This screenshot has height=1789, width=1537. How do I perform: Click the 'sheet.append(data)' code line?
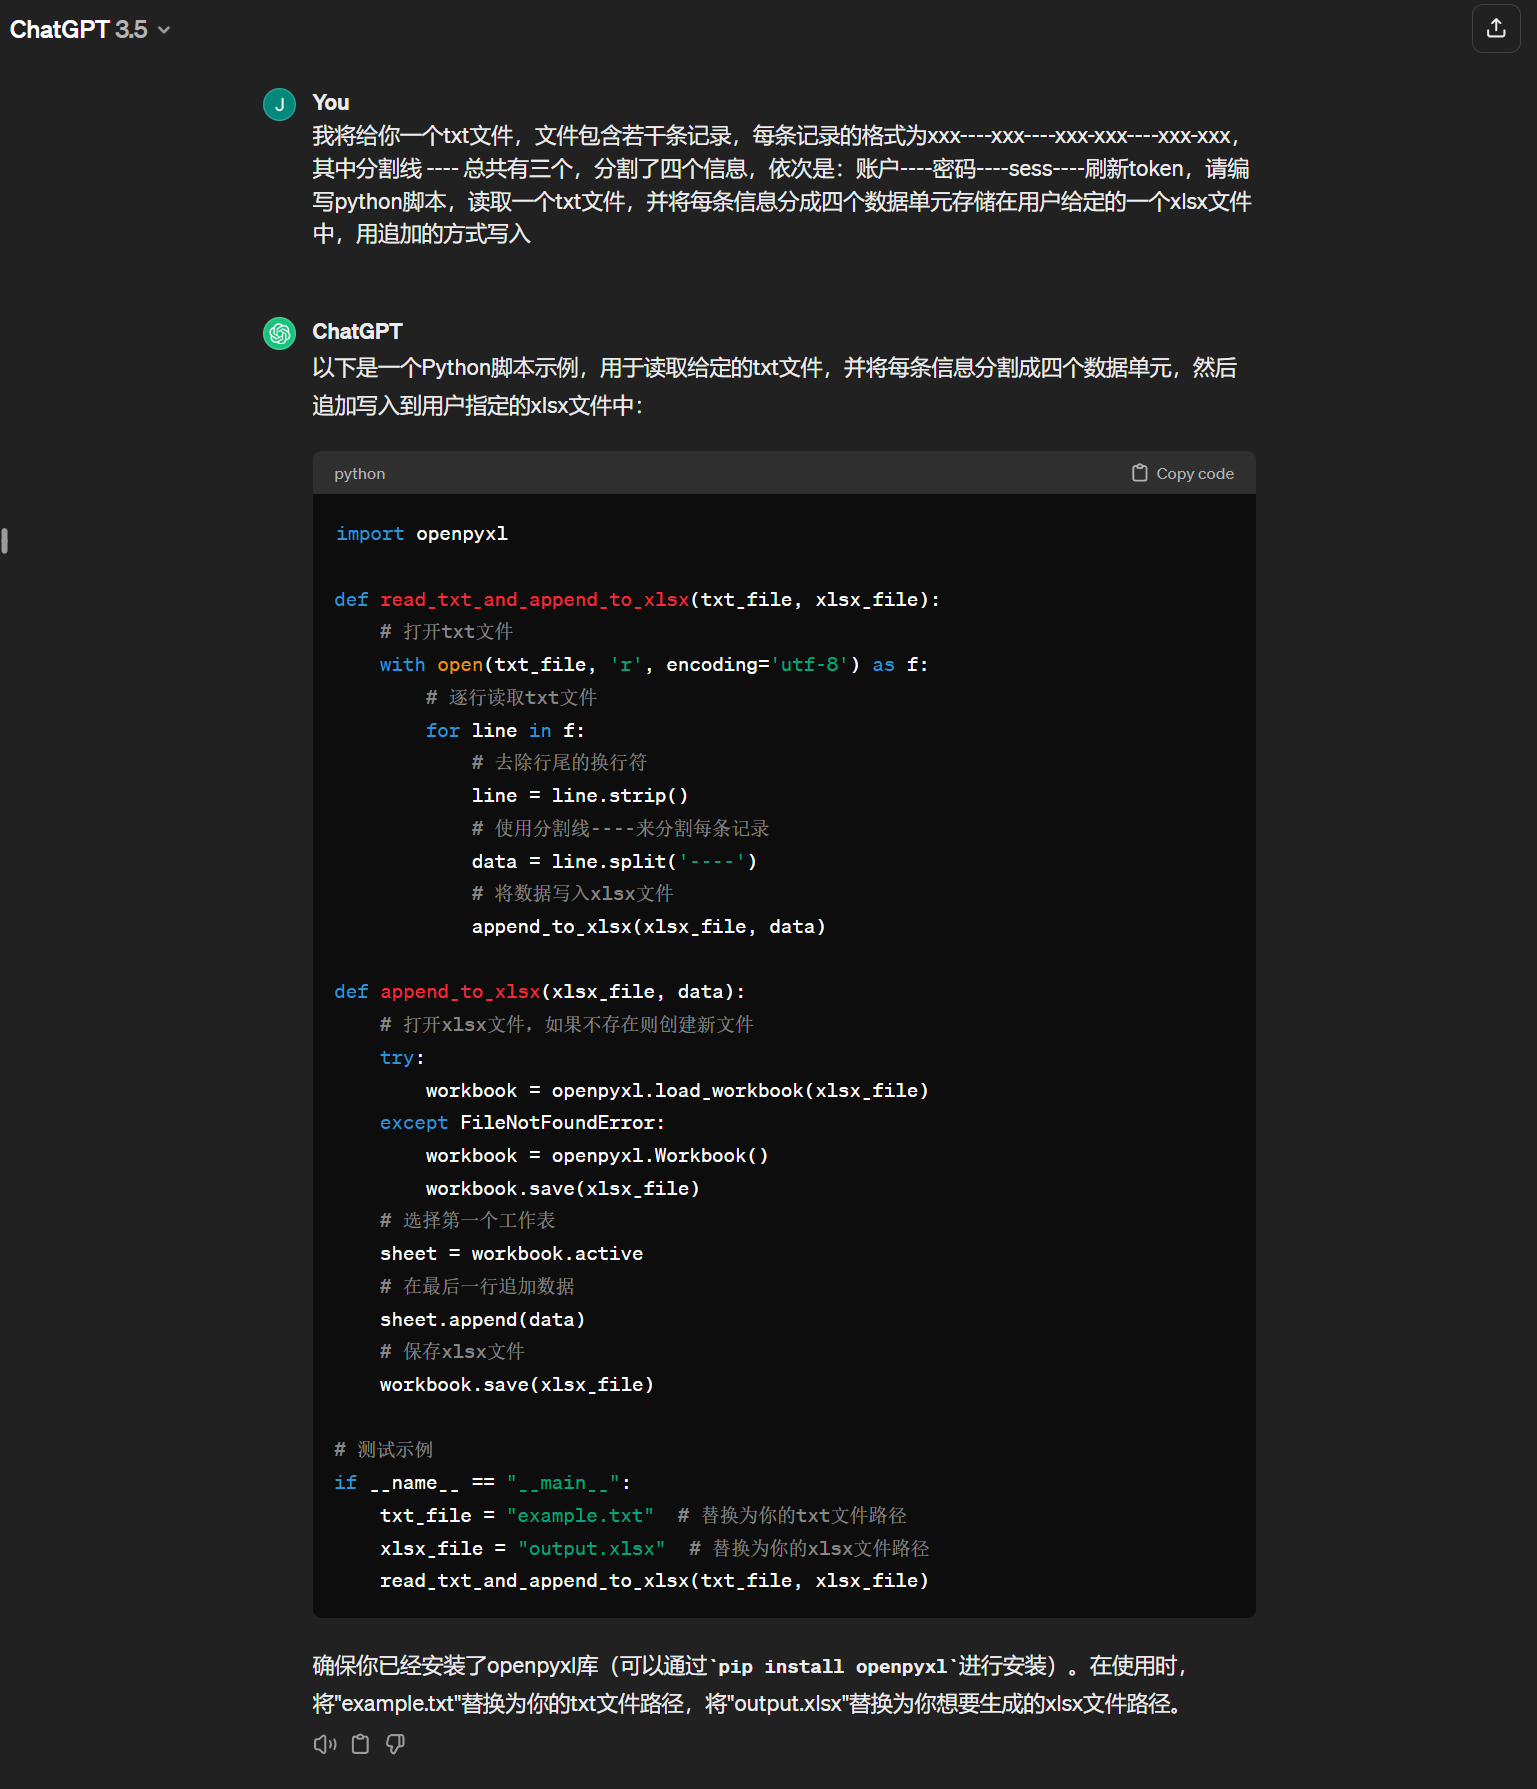pos(482,1320)
